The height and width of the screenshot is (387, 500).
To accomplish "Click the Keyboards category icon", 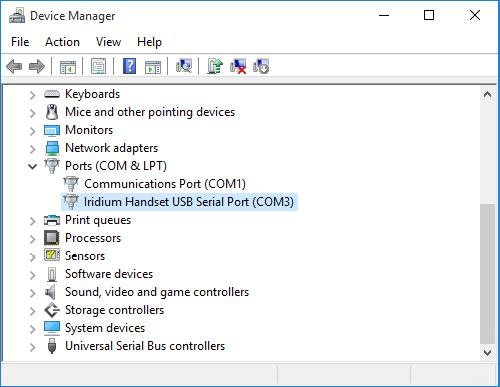I will click(x=52, y=94).
